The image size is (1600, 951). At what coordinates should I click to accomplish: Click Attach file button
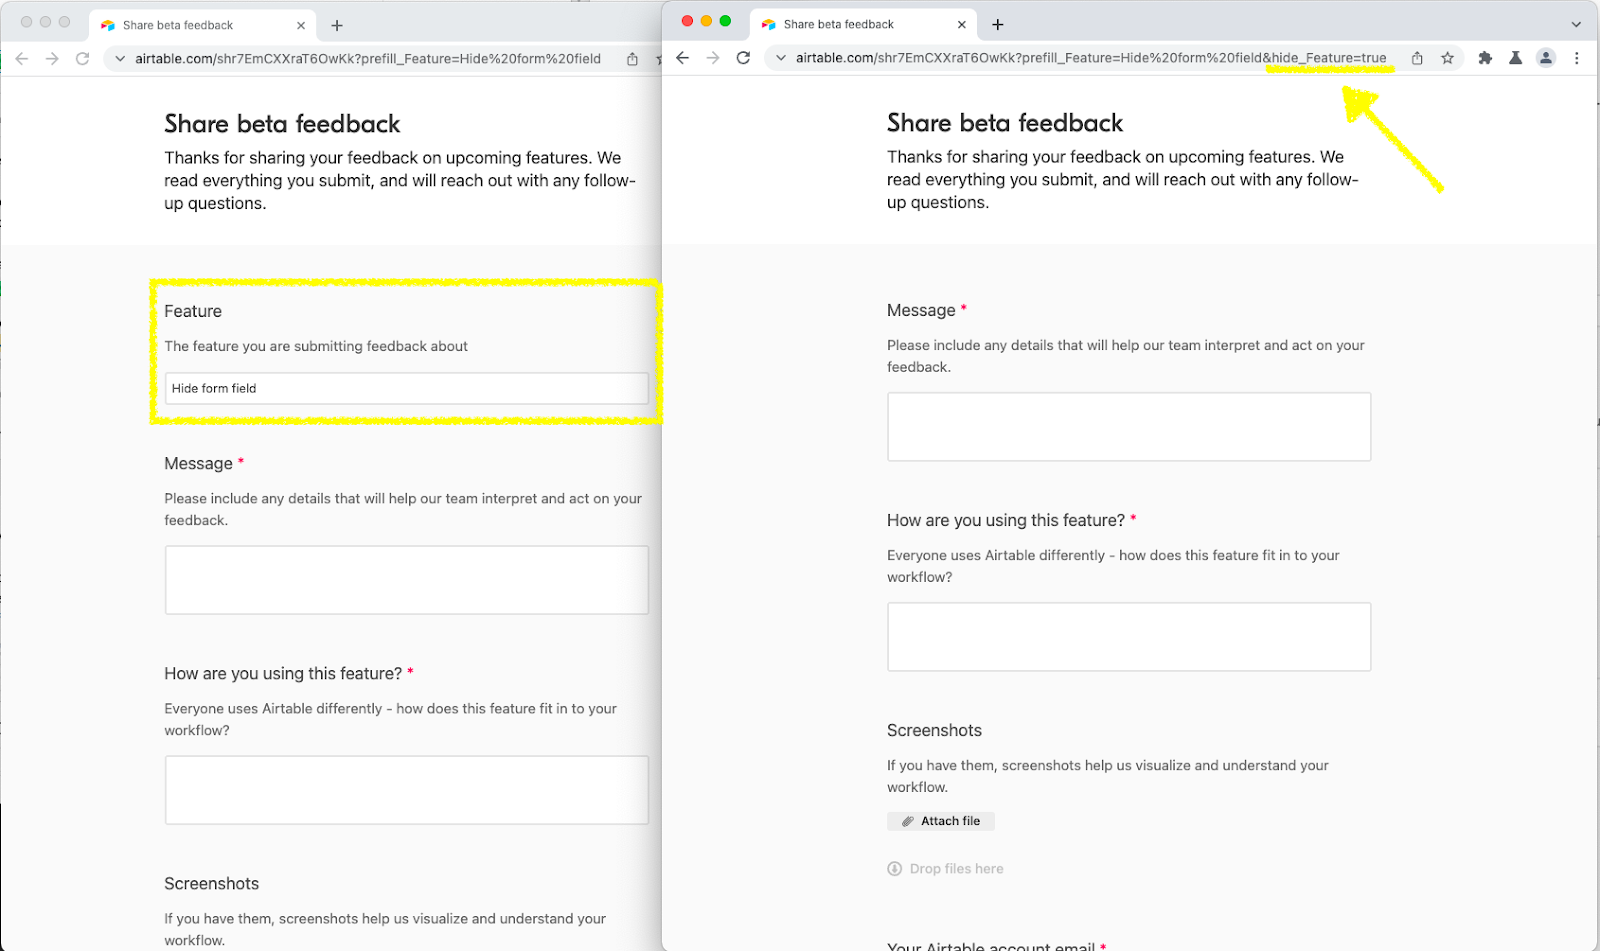tap(941, 821)
